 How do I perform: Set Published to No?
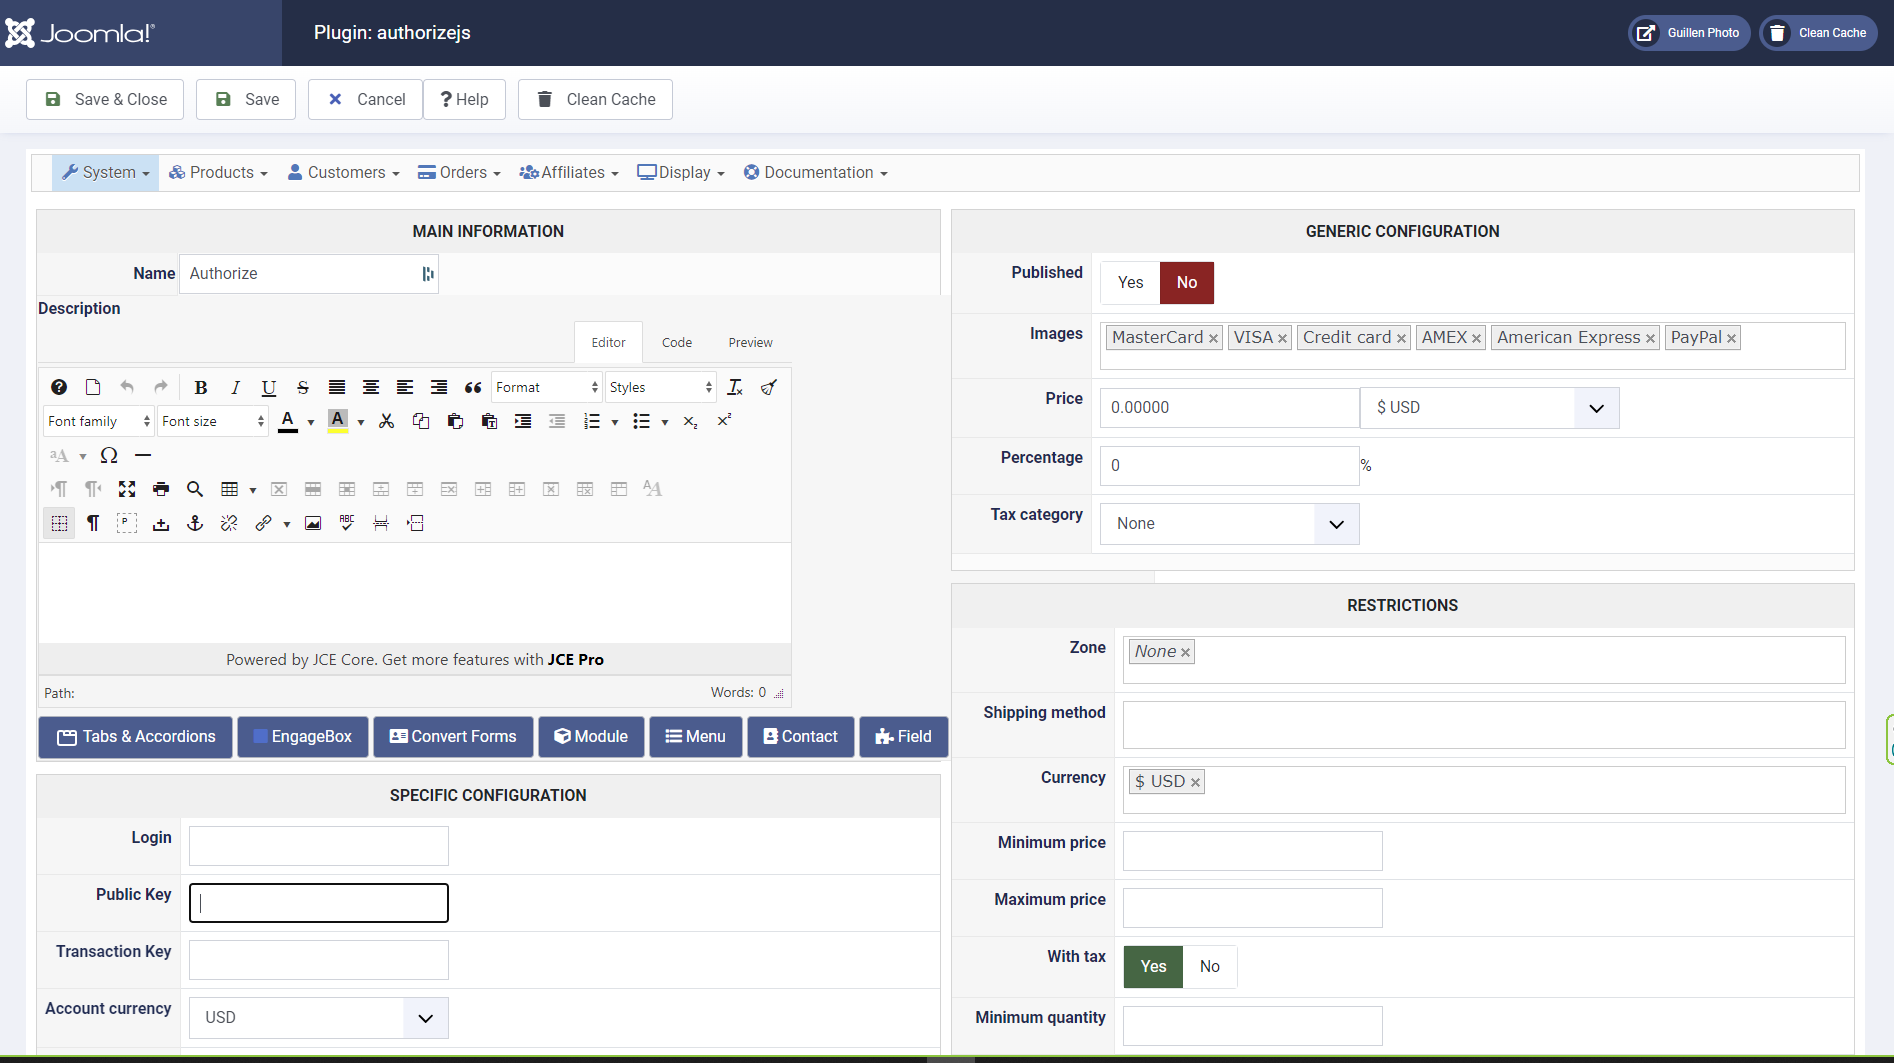[1187, 283]
